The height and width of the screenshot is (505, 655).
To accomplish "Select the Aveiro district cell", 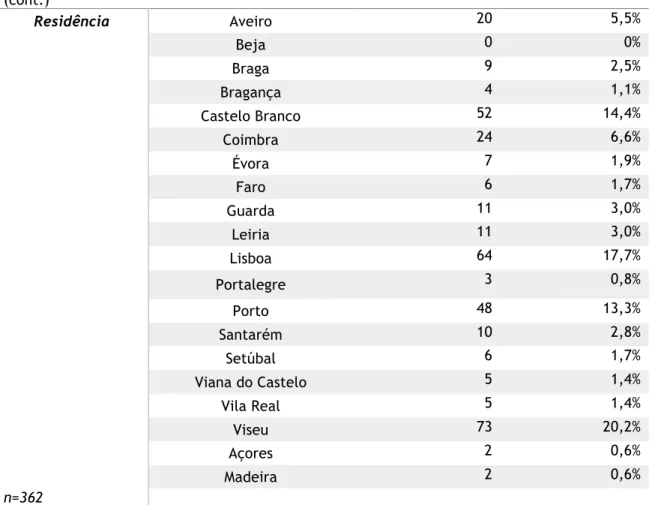I will click(251, 21).
